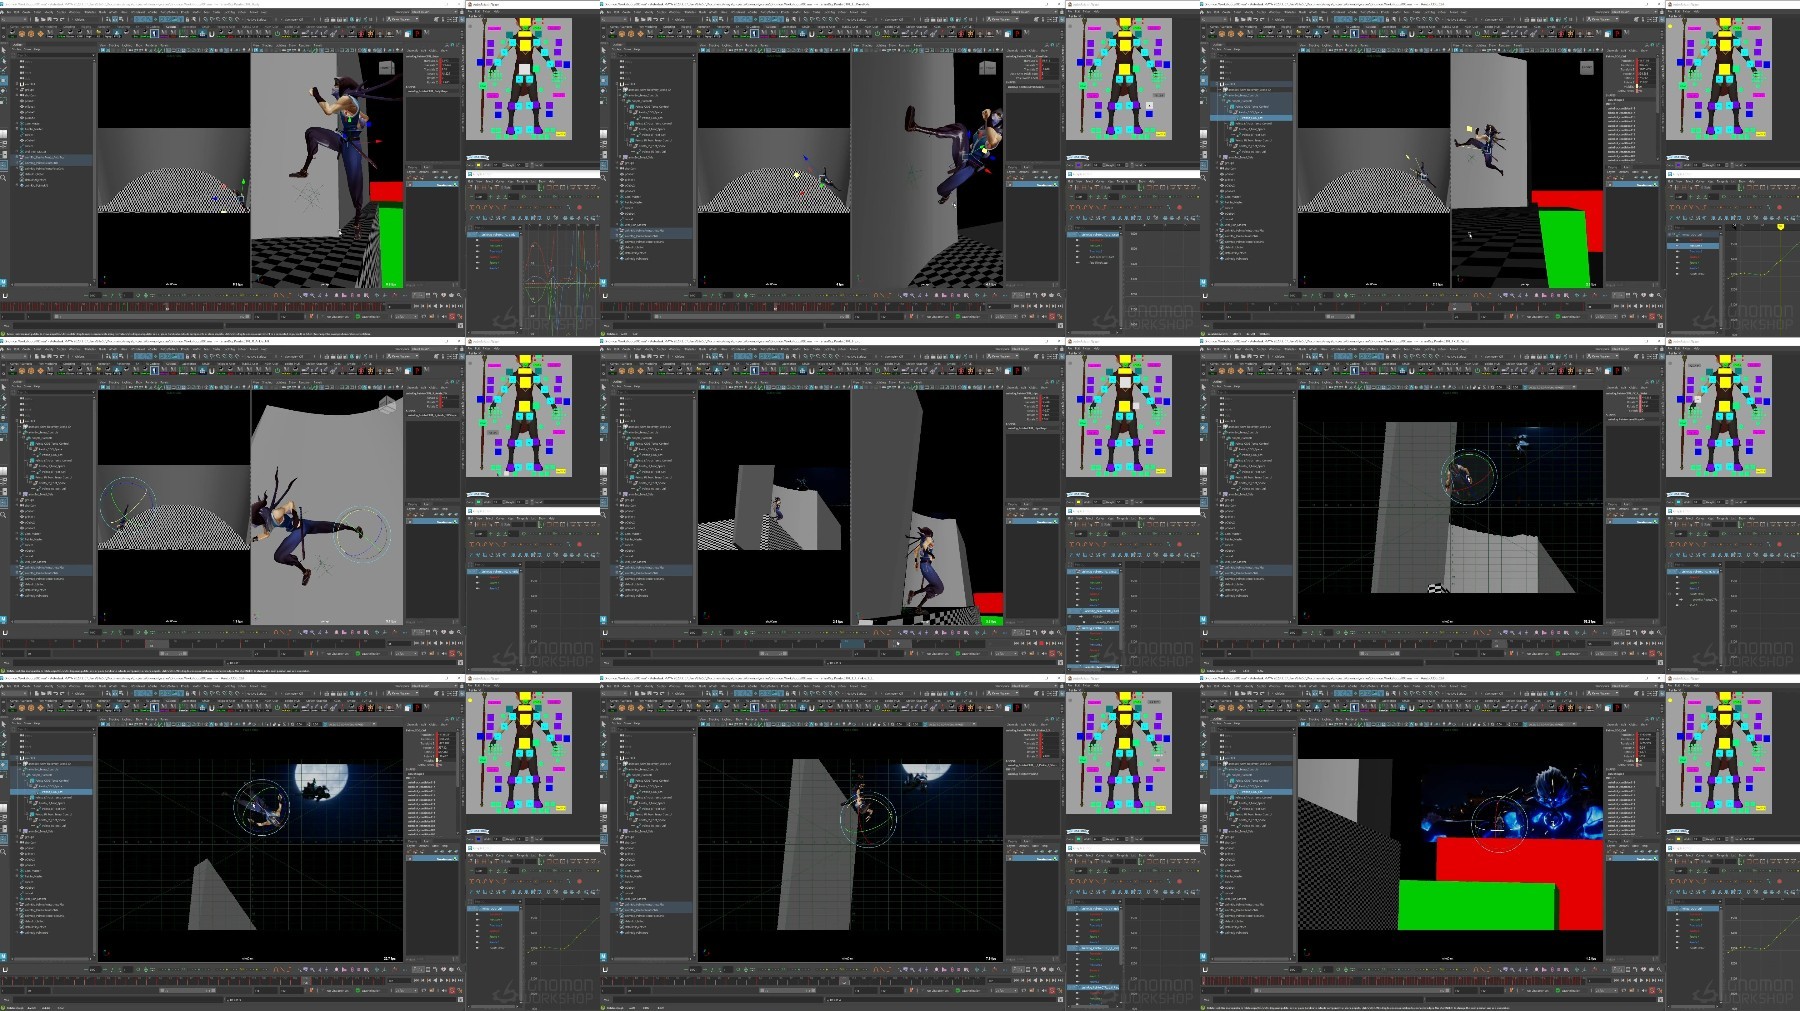This screenshot has width=1800, height=1011.
Task: Select highlighted Graph Editor channel row, bottom-right frame
Action: tap(1694, 908)
